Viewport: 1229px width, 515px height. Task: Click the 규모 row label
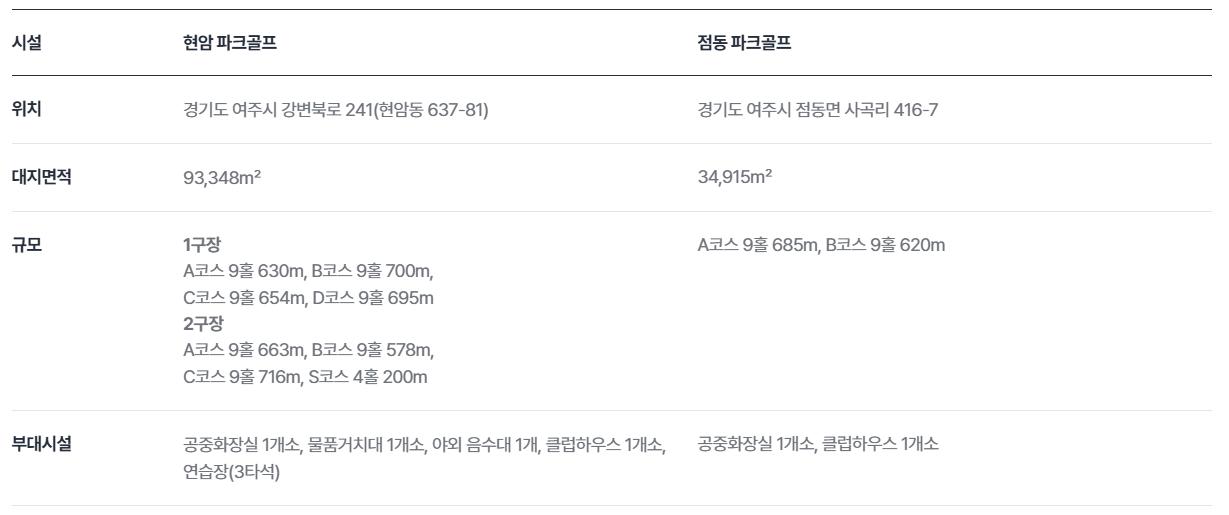pos(26,245)
